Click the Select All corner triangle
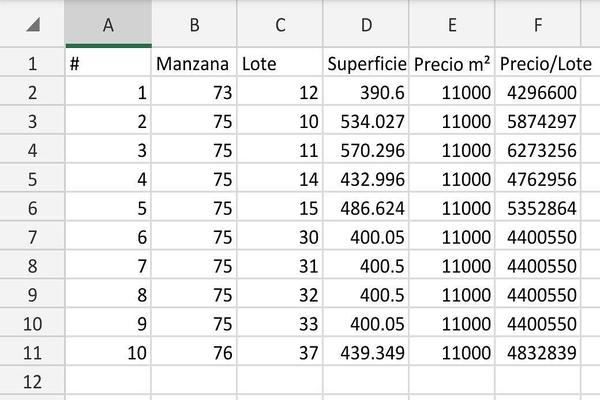The width and height of the screenshot is (600, 400). click(34, 23)
